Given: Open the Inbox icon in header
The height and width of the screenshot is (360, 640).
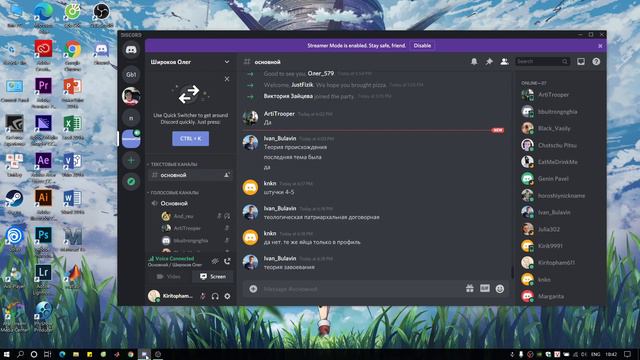Looking at the screenshot, I should (x=581, y=62).
